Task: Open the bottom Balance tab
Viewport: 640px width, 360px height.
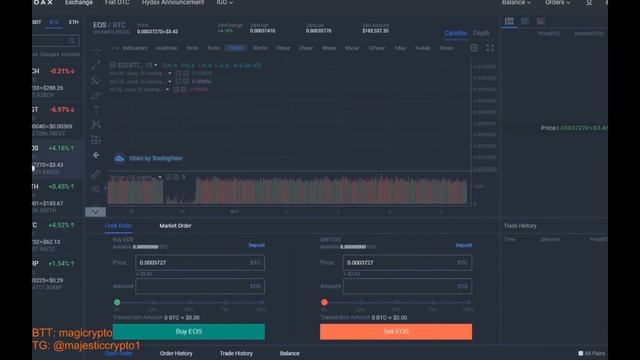Action: 289,353
